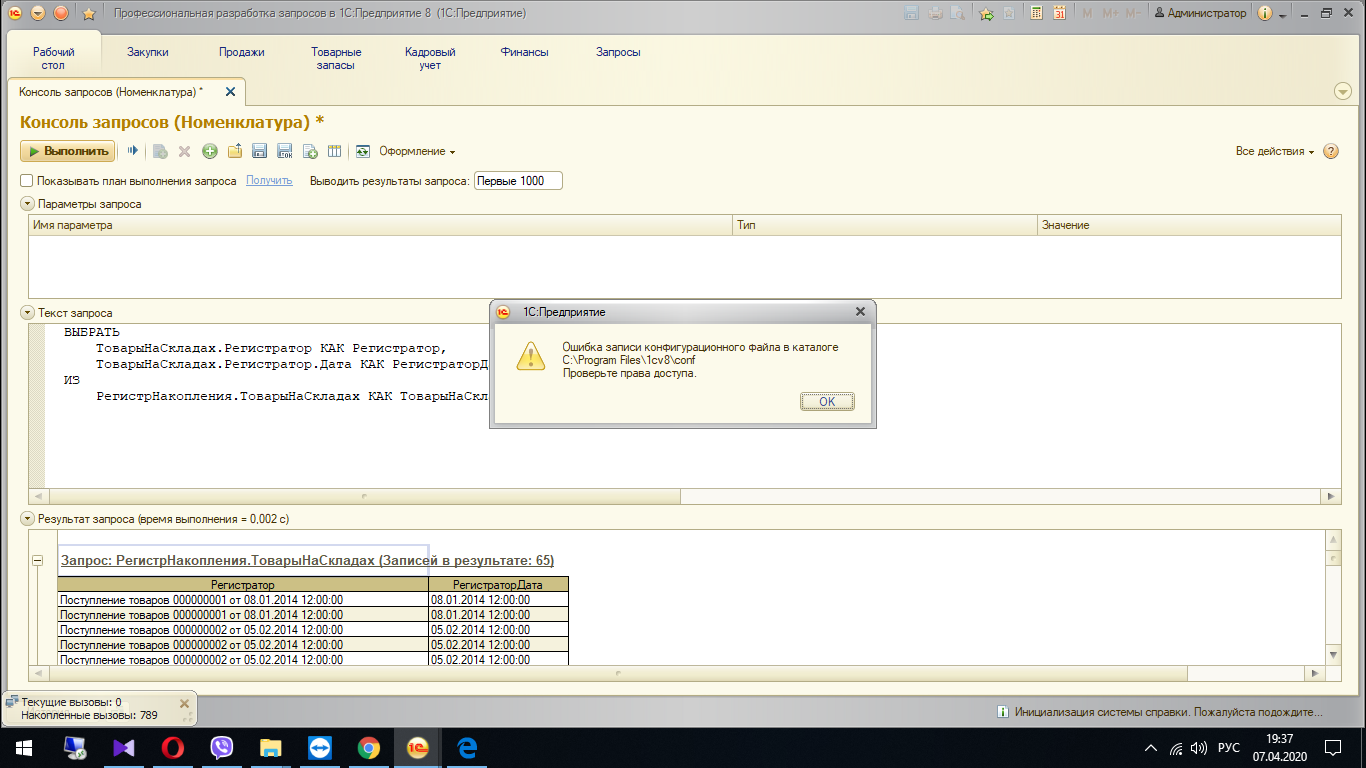Open the Кадровый учет section

(430, 58)
